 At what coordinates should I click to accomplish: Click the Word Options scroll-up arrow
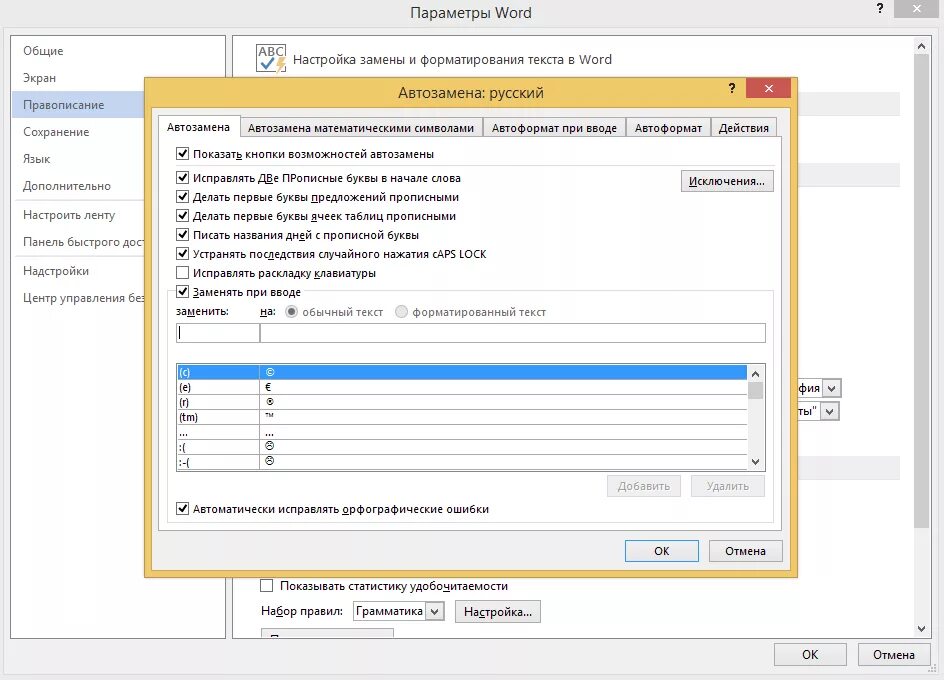click(x=921, y=46)
